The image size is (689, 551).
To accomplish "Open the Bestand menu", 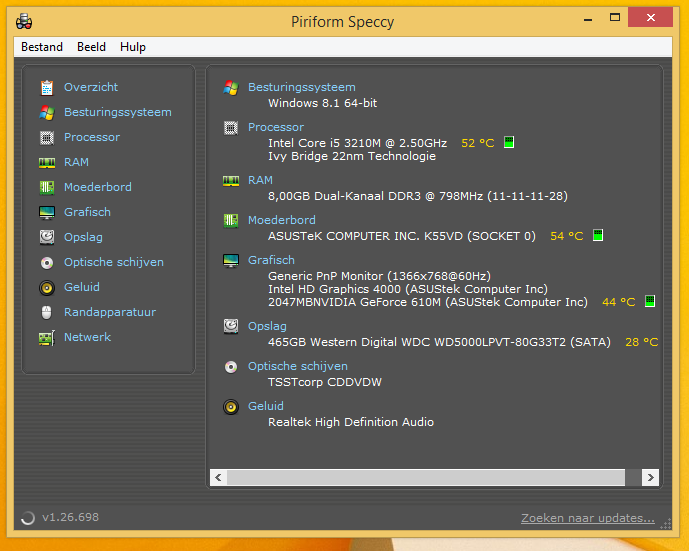I will pos(42,47).
